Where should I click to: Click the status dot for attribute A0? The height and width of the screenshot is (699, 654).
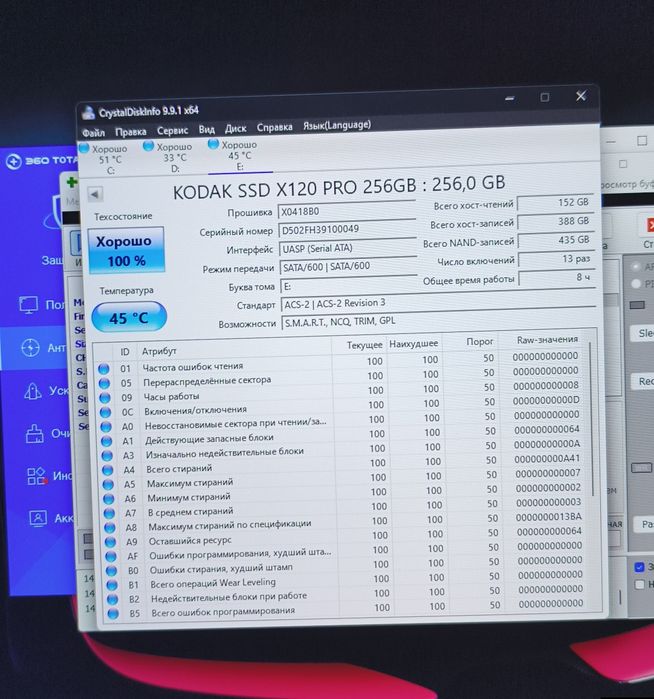pyautogui.click(x=106, y=427)
